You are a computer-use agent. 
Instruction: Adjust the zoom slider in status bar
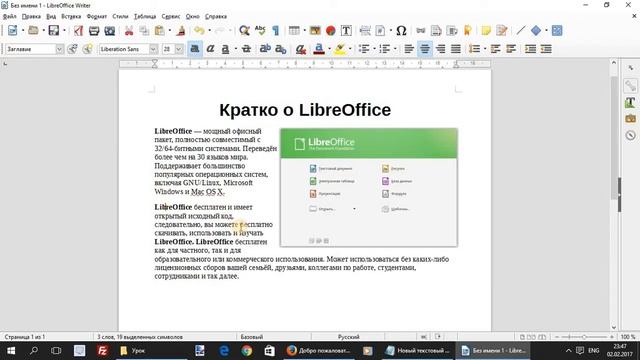(584, 337)
